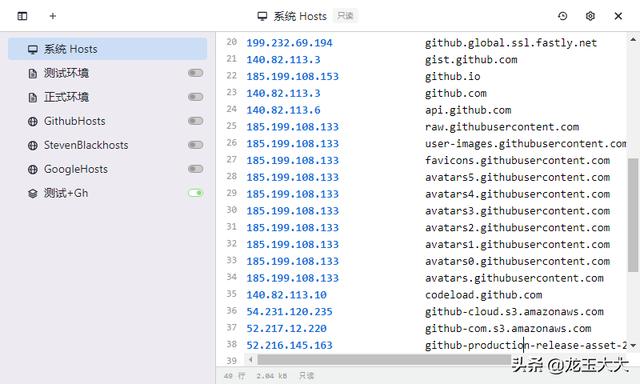This screenshot has height=384, width=640.
Task: Turn on the GoogleHosts switch
Action: [196, 169]
